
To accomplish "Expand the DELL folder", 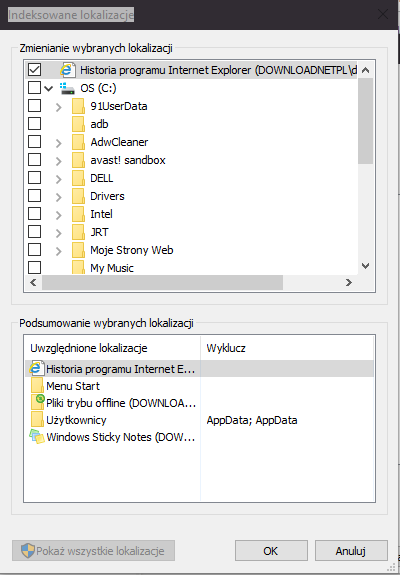I will 58,179.
